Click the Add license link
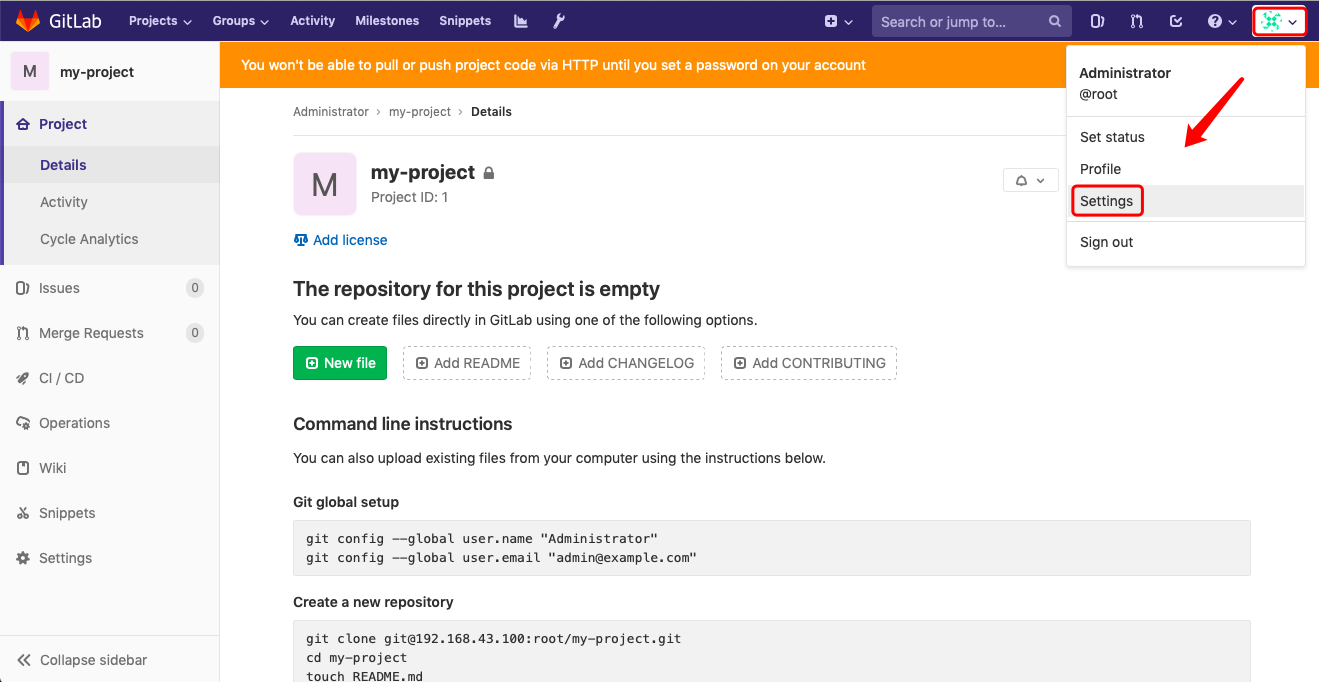 pos(349,240)
